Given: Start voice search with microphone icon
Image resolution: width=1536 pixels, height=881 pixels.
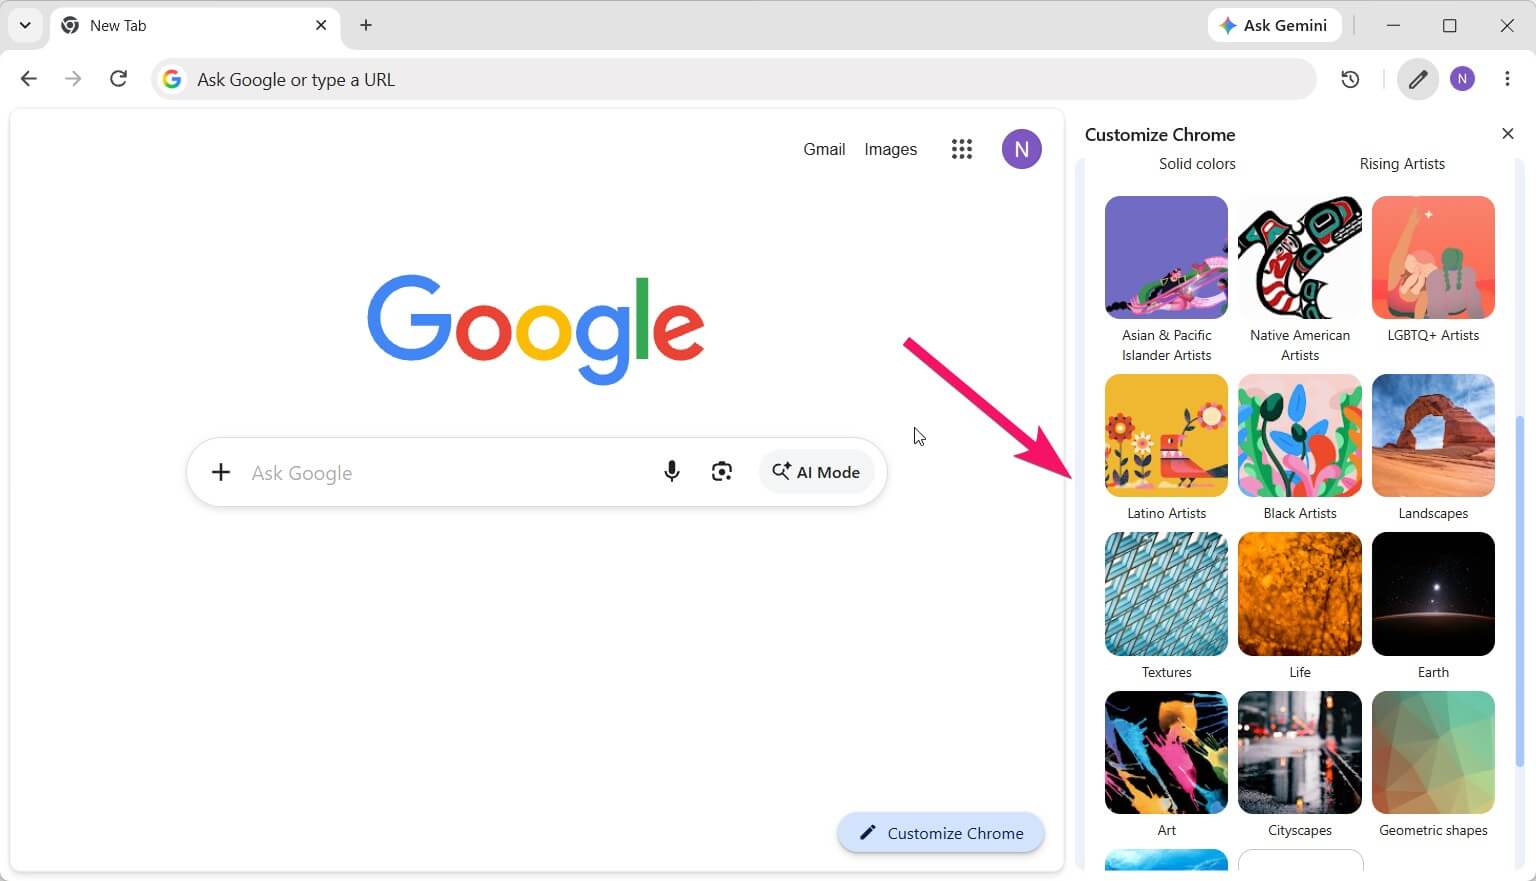Looking at the screenshot, I should pos(672,472).
